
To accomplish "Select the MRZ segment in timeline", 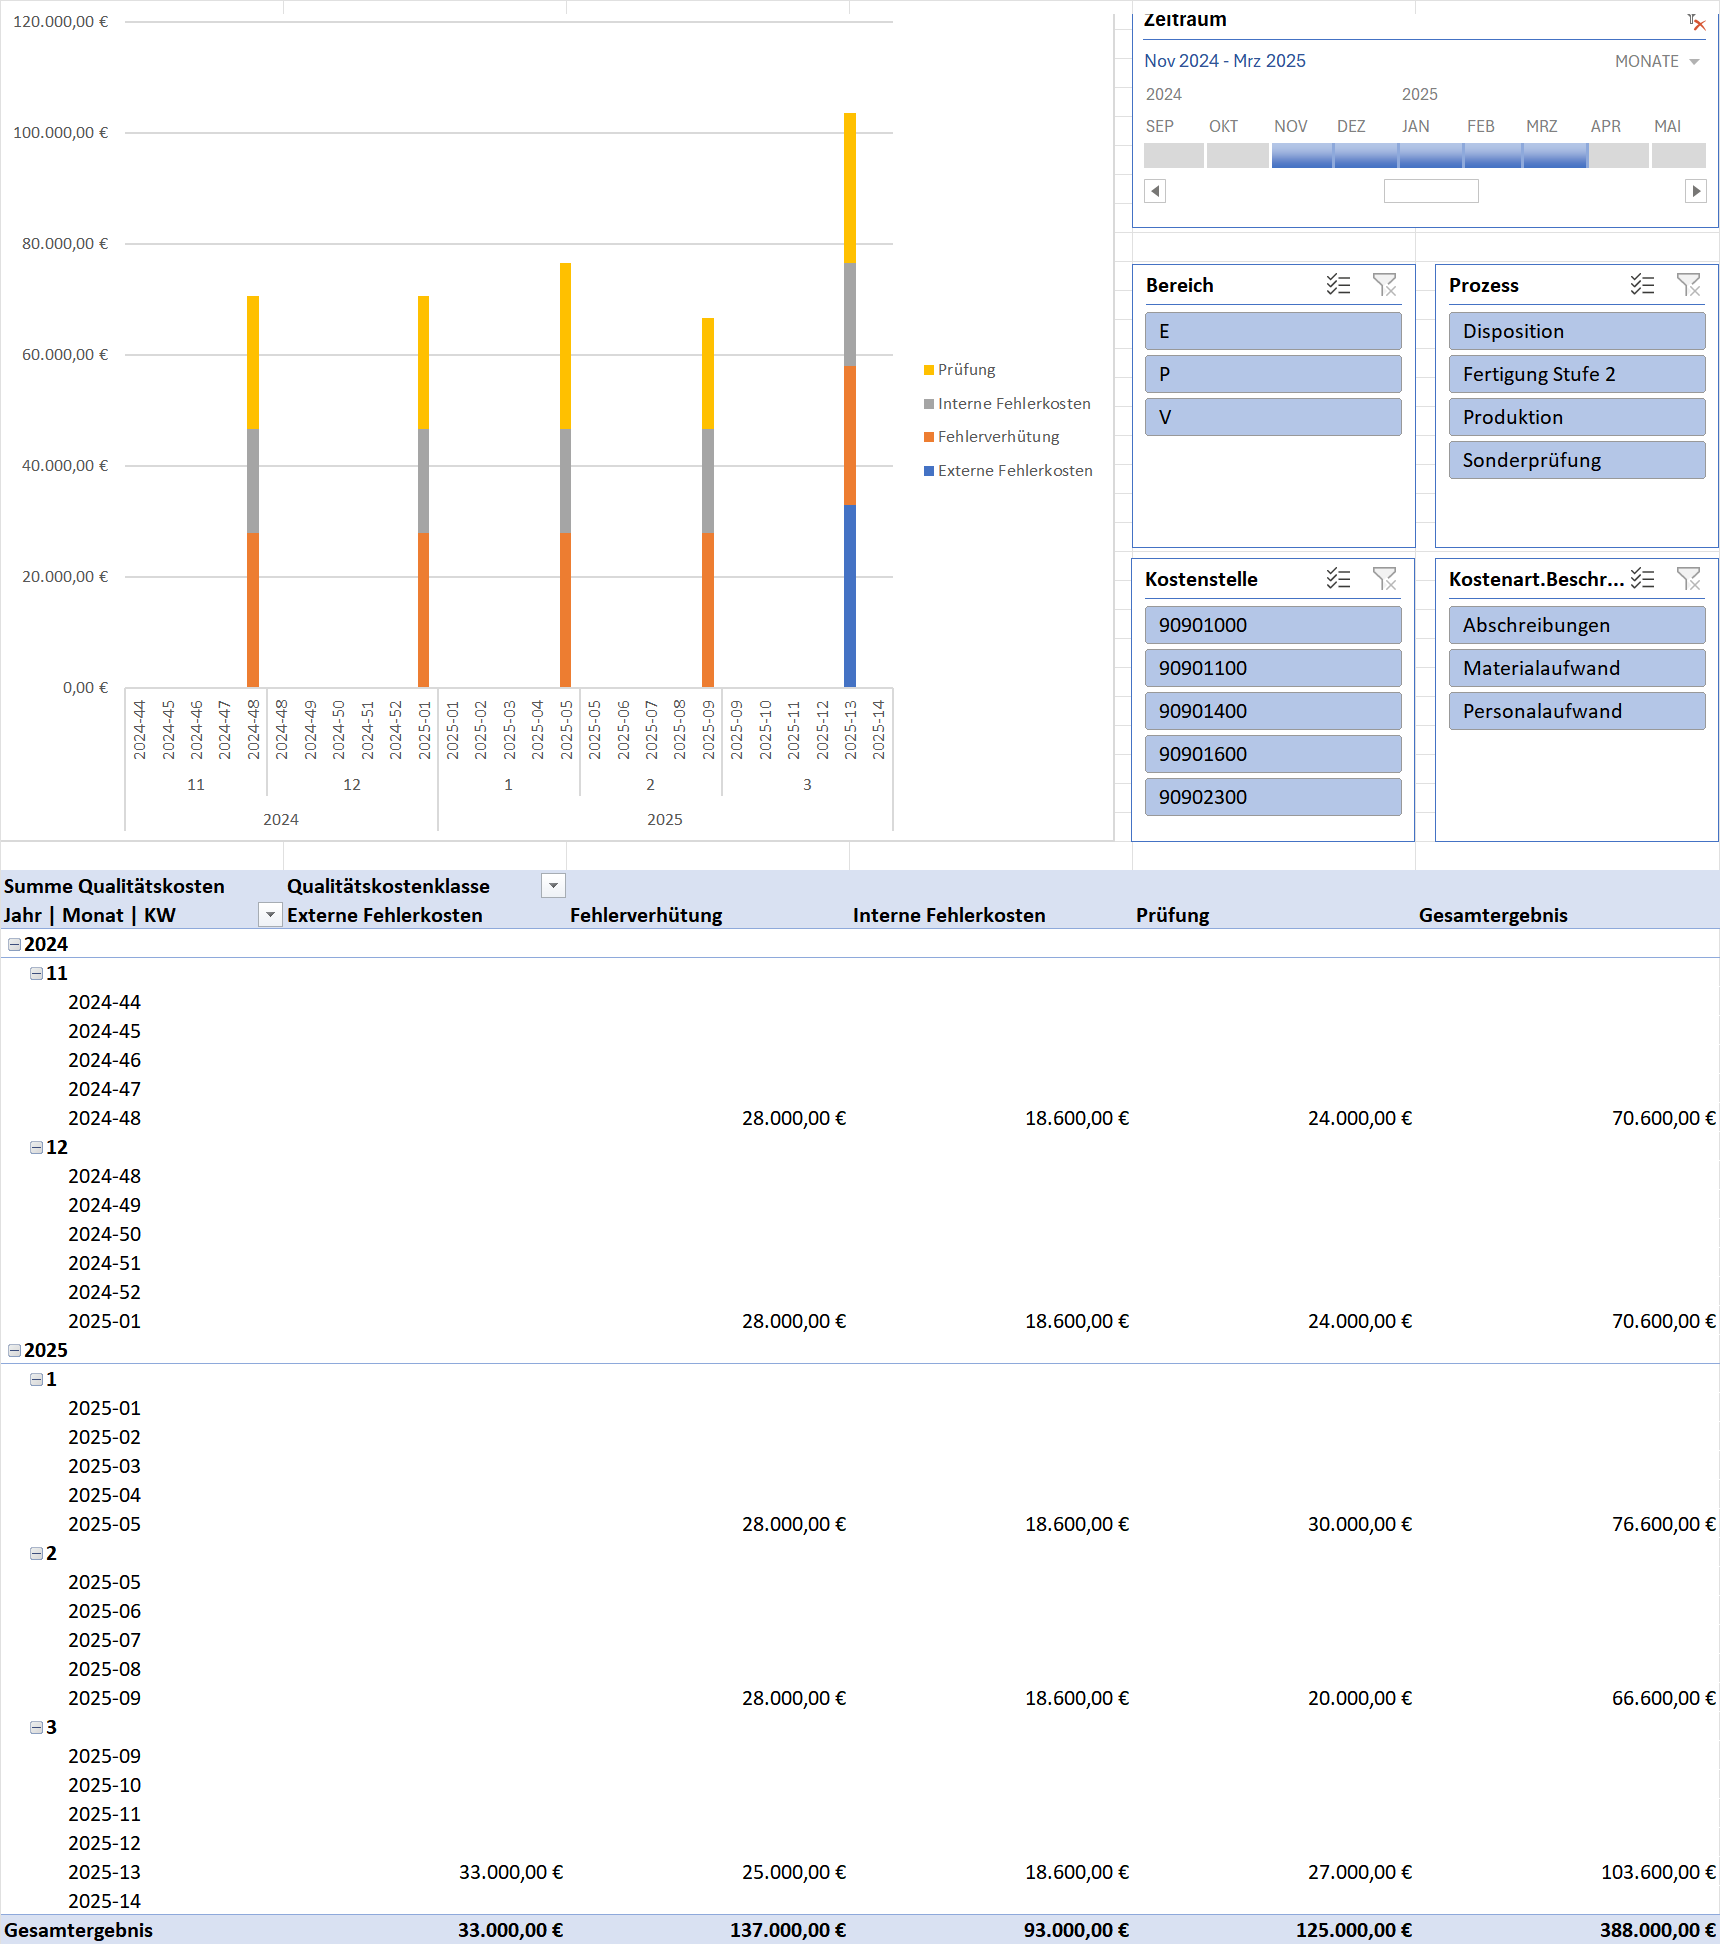I will (1556, 155).
